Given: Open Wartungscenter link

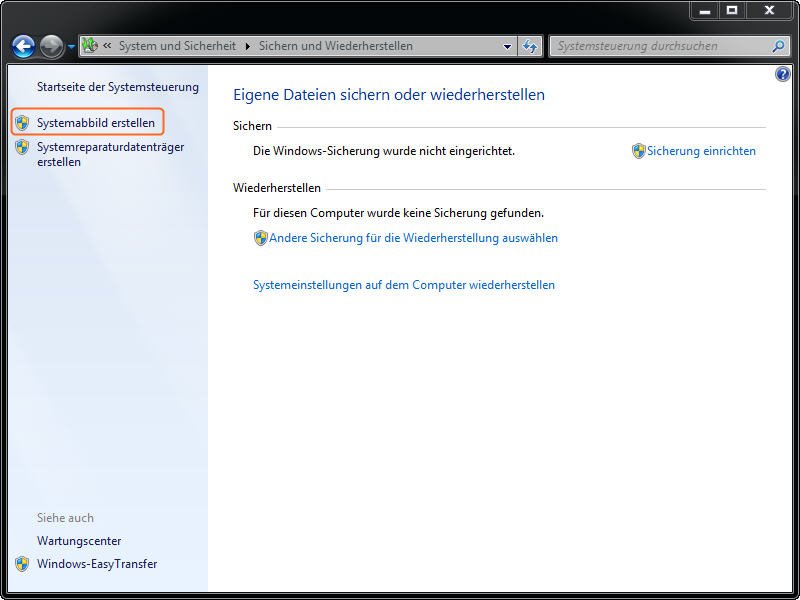Looking at the screenshot, I should 79,541.
